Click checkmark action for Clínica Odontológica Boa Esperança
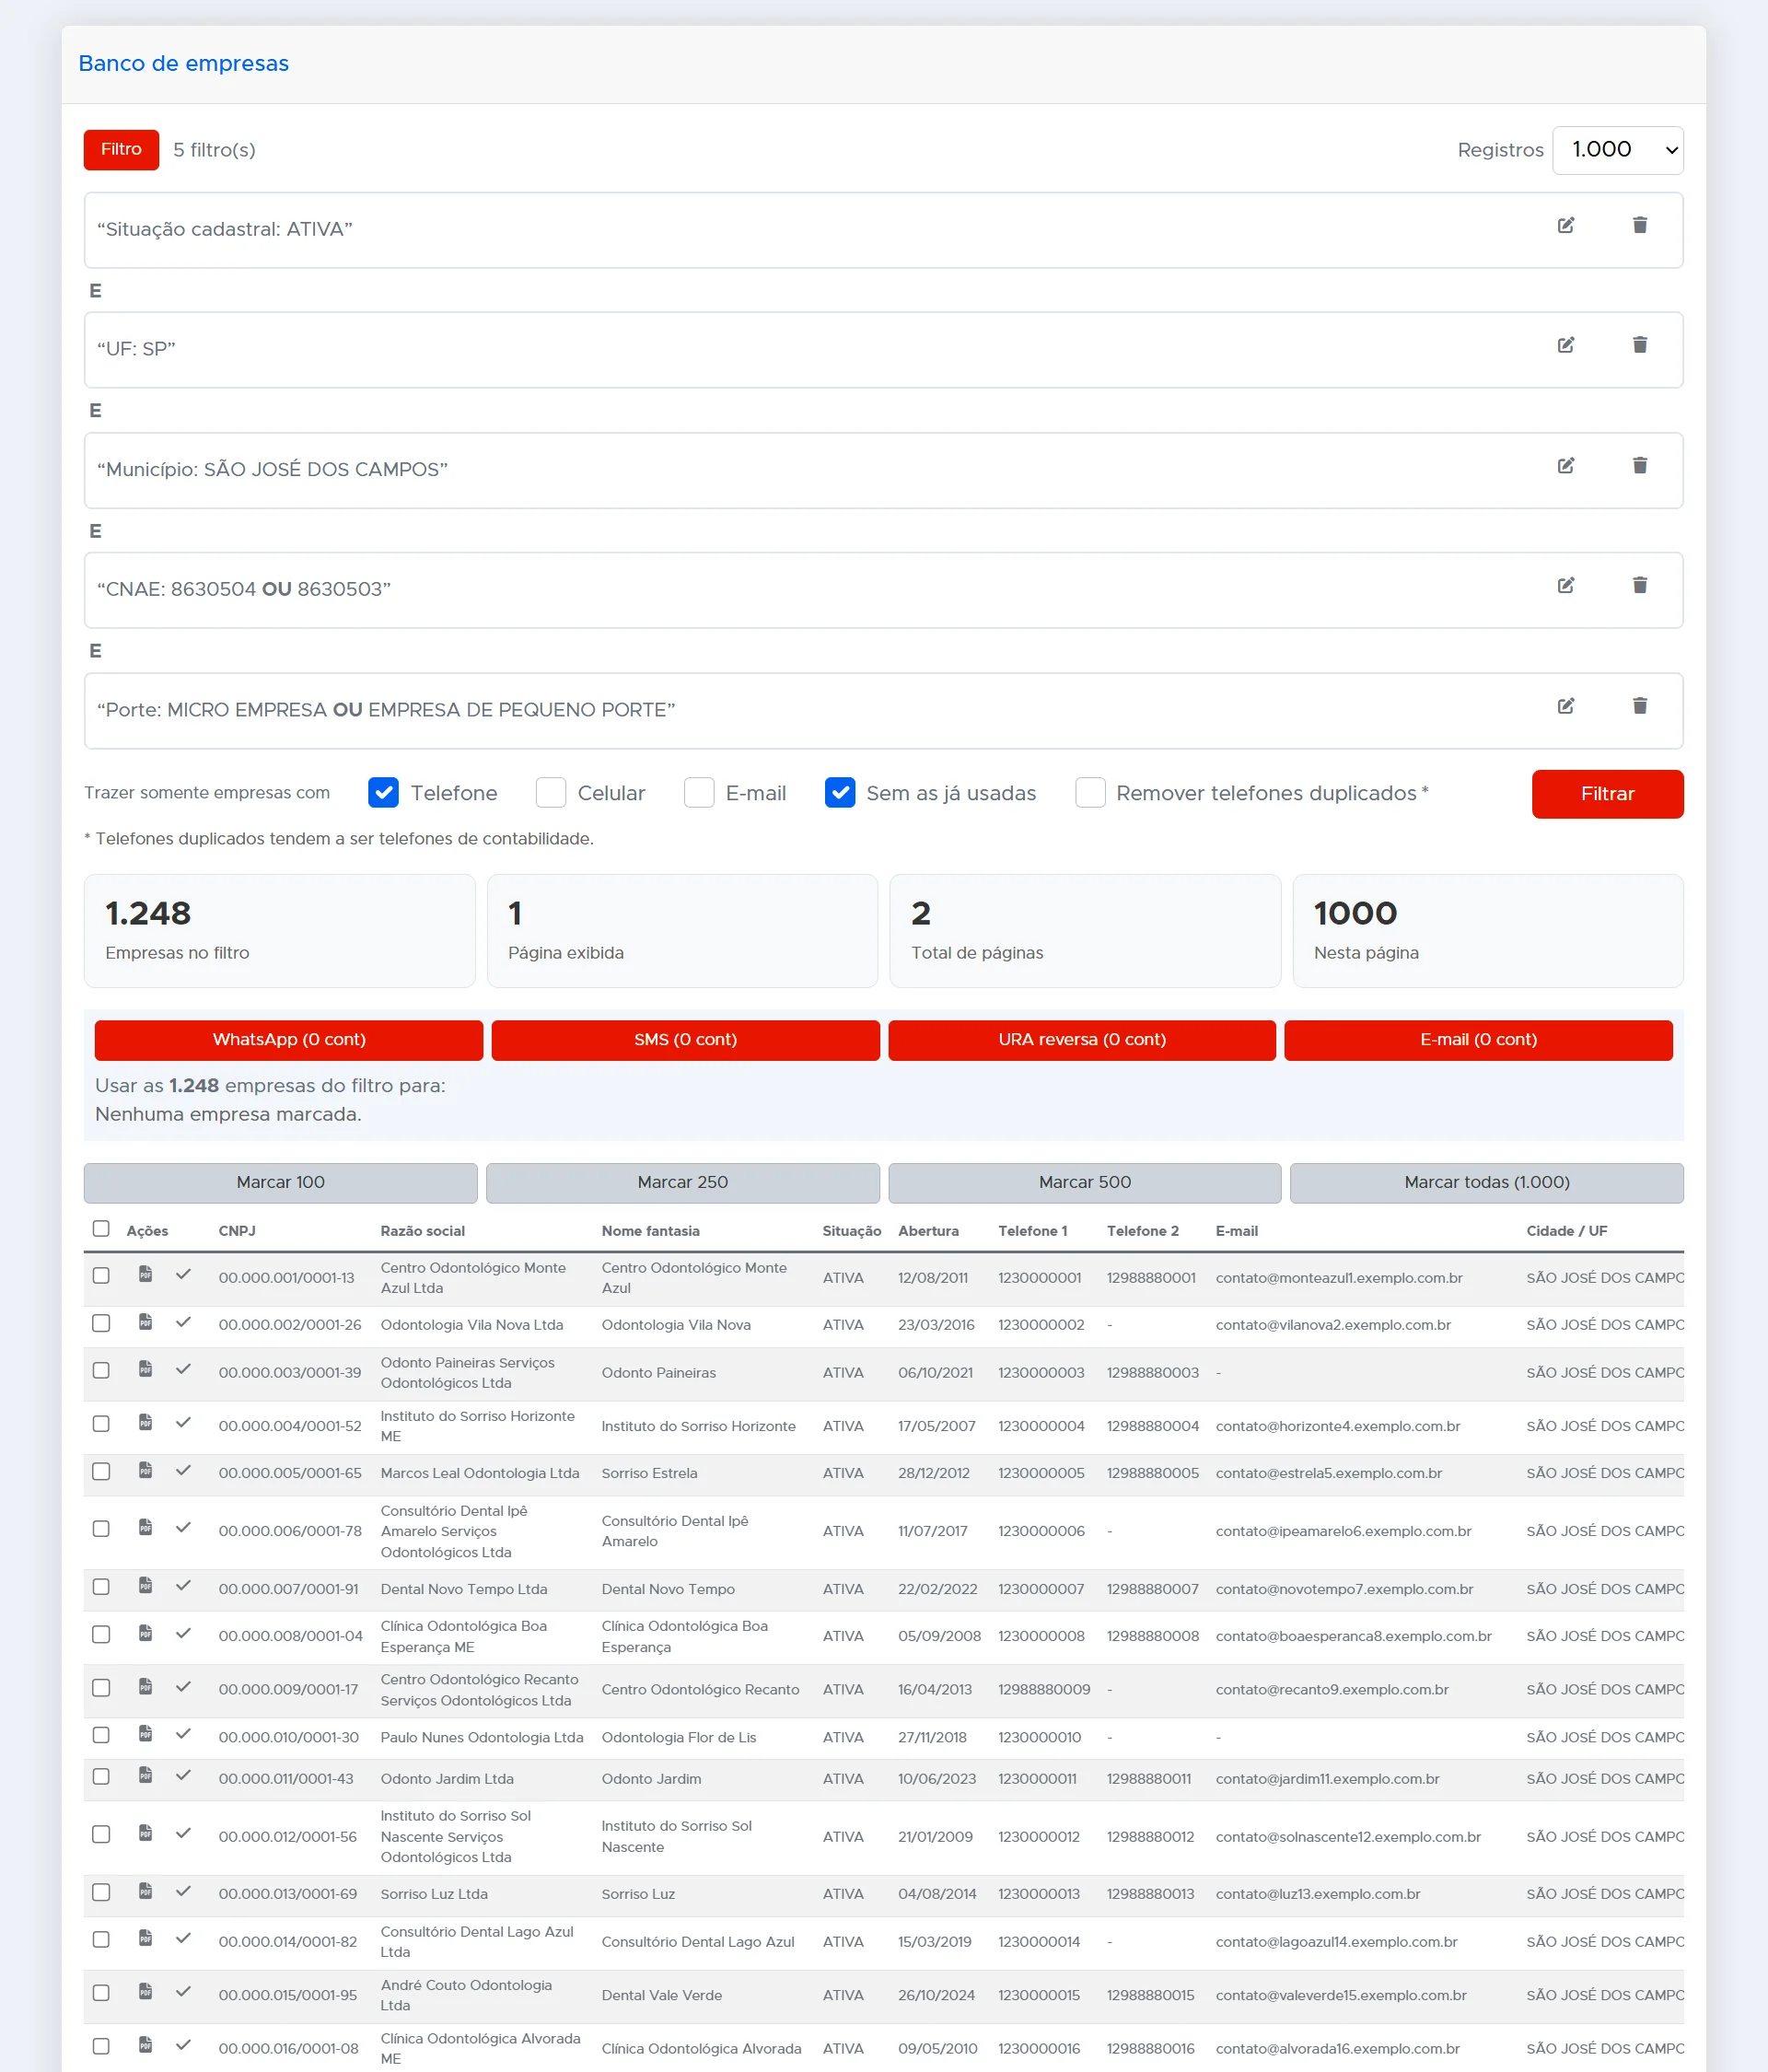The image size is (1768, 2072). (x=183, y=1633)
